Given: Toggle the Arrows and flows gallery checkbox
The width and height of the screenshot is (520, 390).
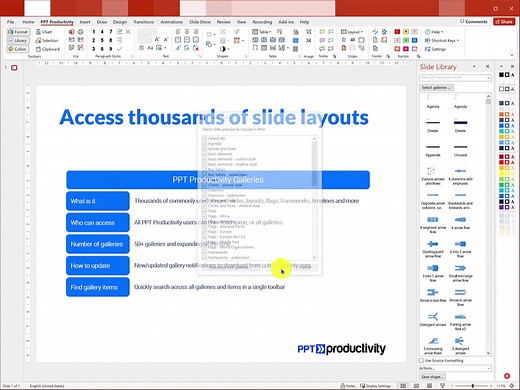Looking at the screenshot, I should [205, 149].
